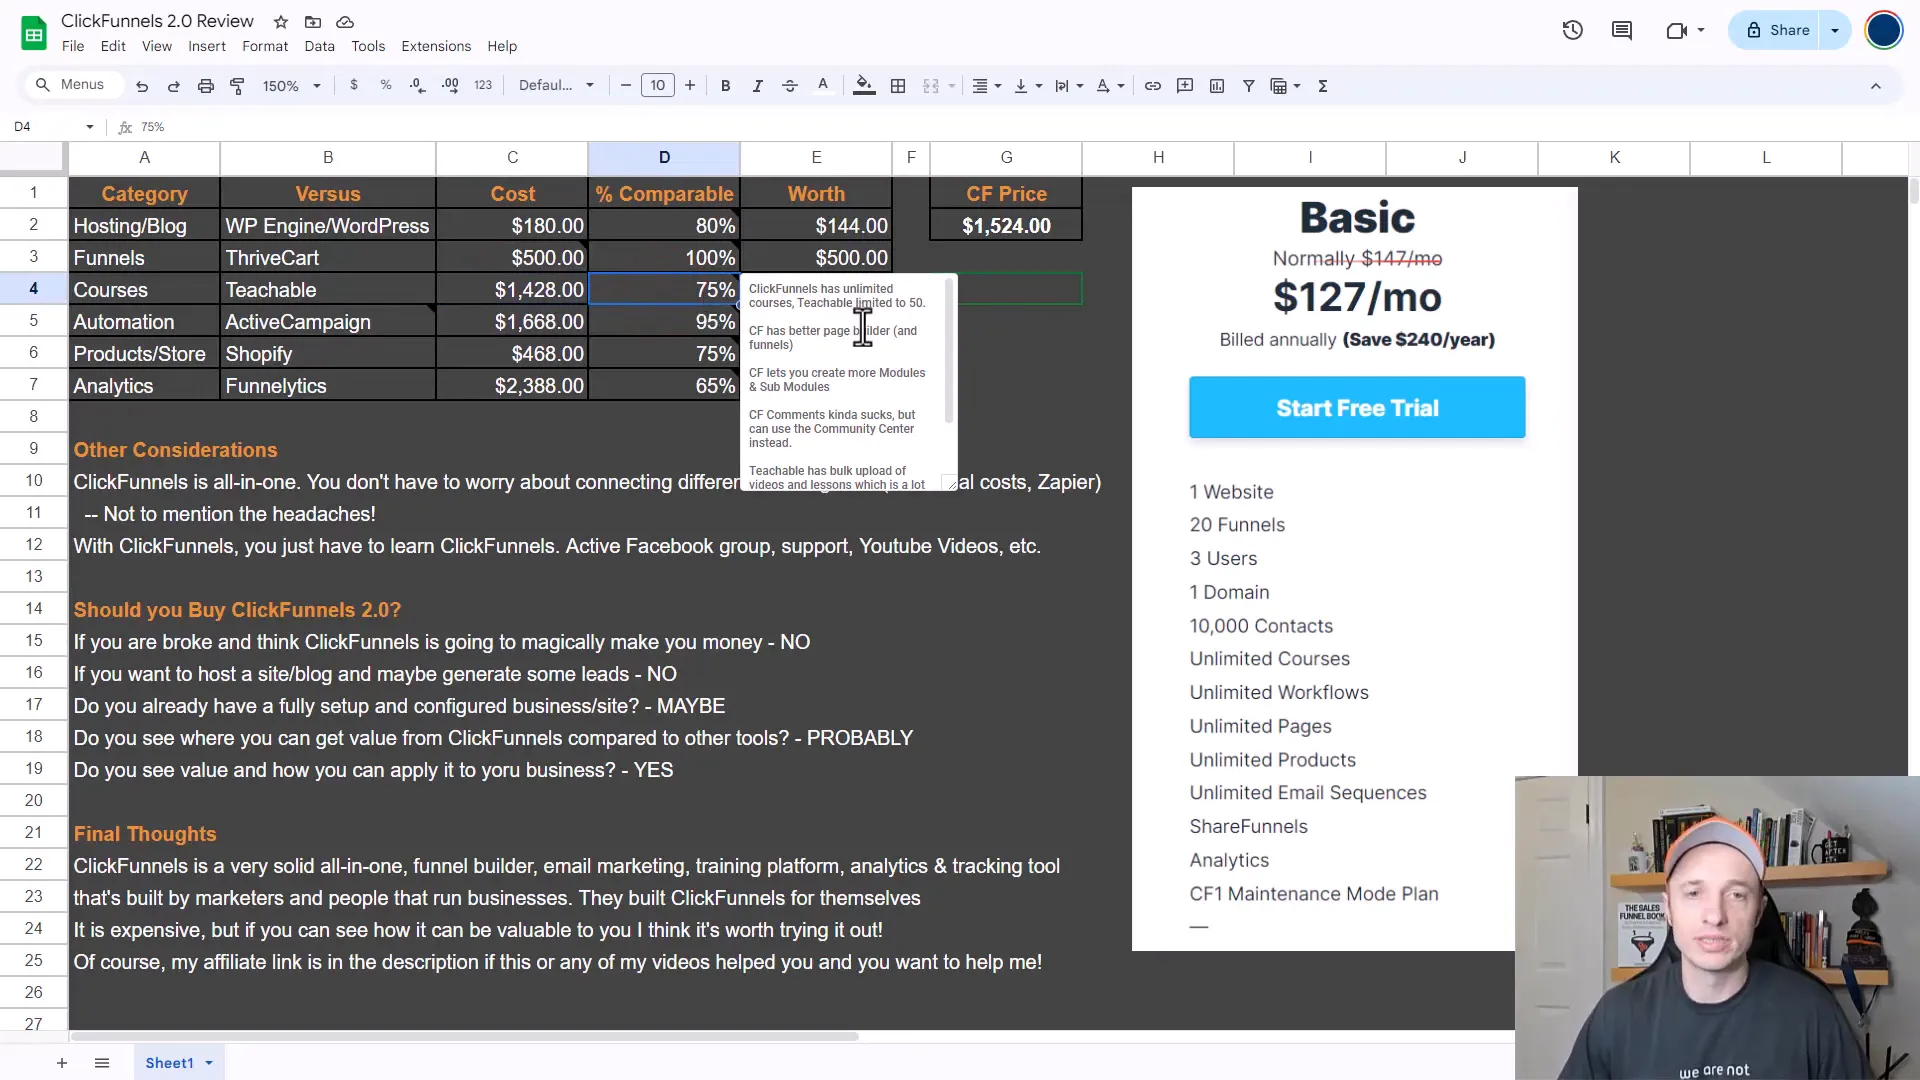Move document with folder icon

313,21
